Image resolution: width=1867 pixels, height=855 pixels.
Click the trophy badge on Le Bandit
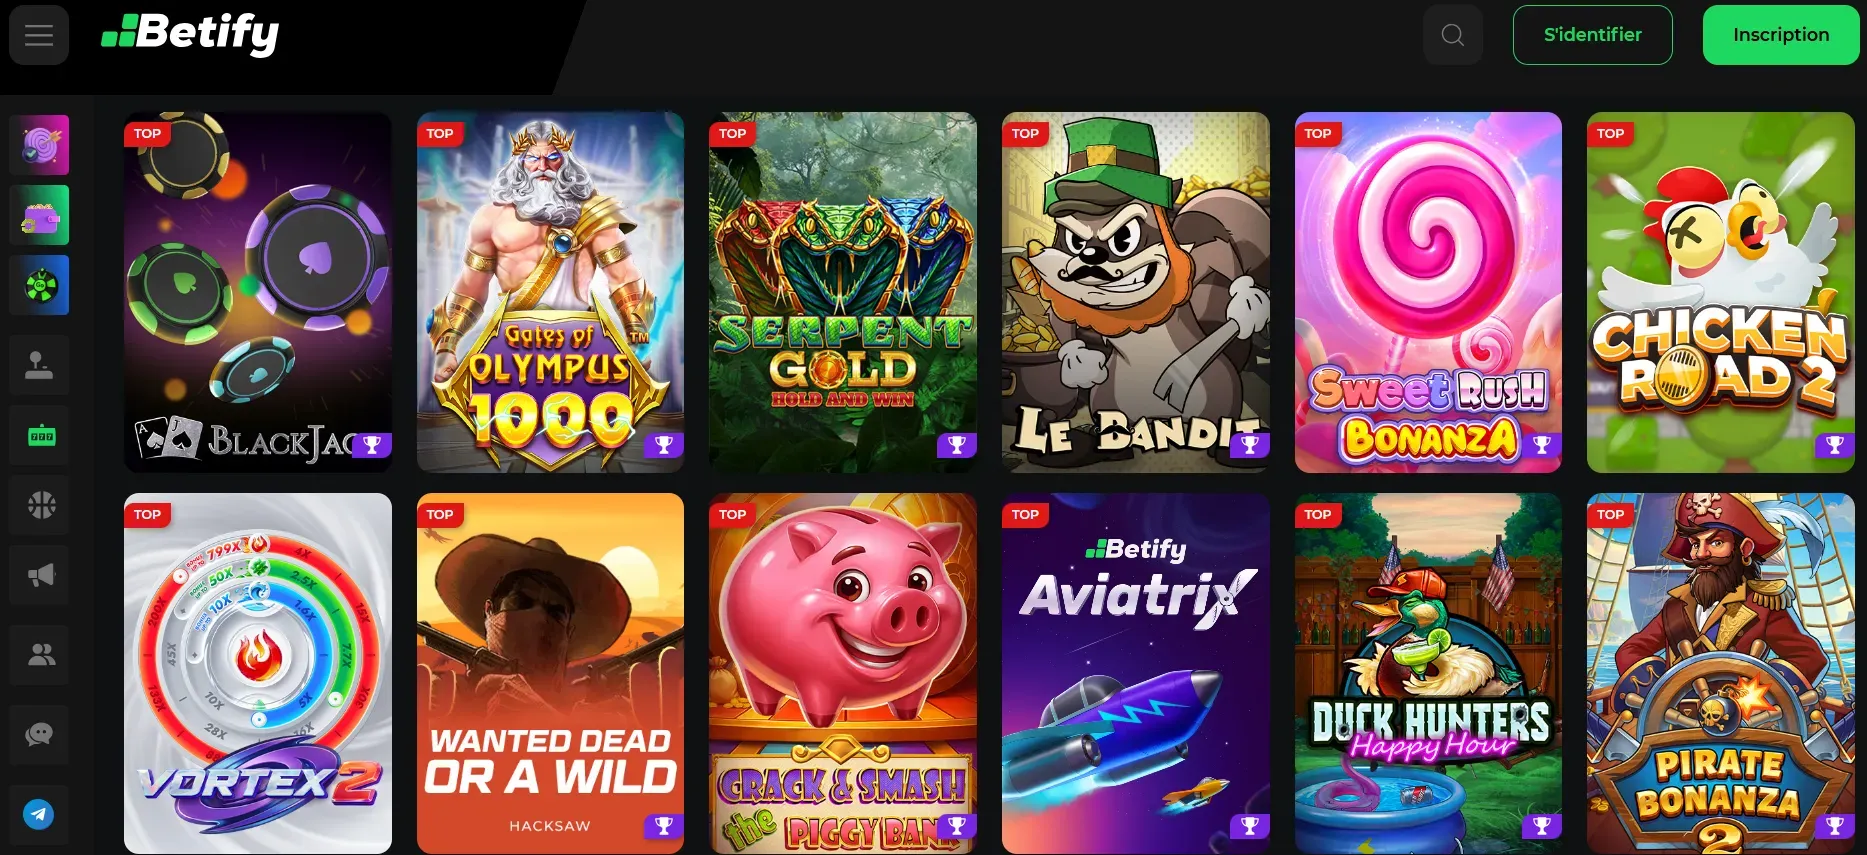tap(1249, 445)
